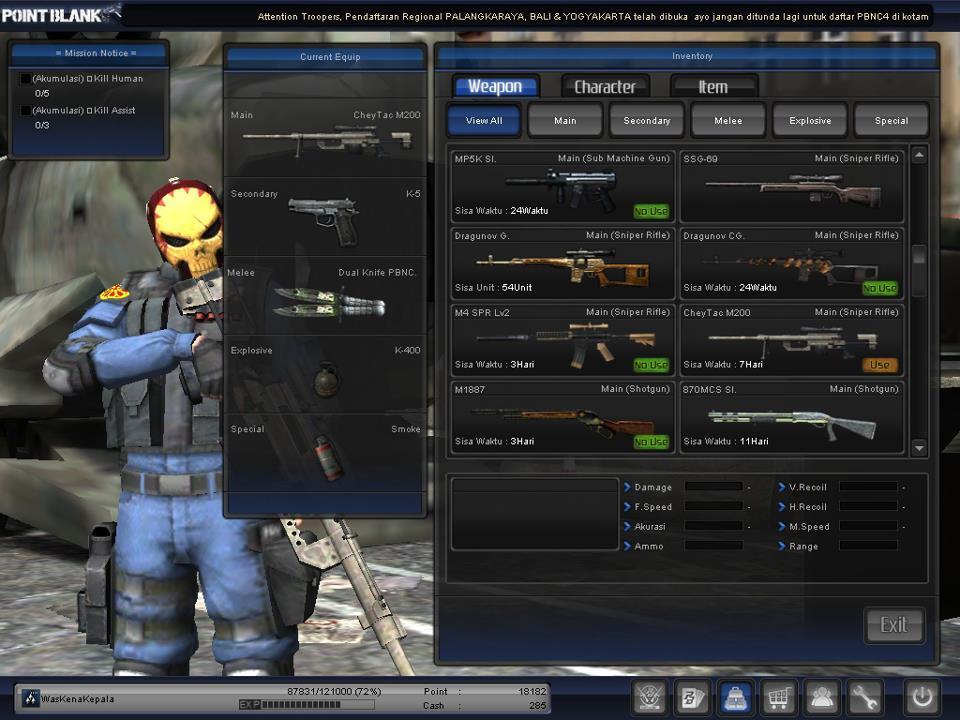Filter inventory by Main weapons
Image resolution: width=960 pixels, height=720 pixels.
point(565,120)
